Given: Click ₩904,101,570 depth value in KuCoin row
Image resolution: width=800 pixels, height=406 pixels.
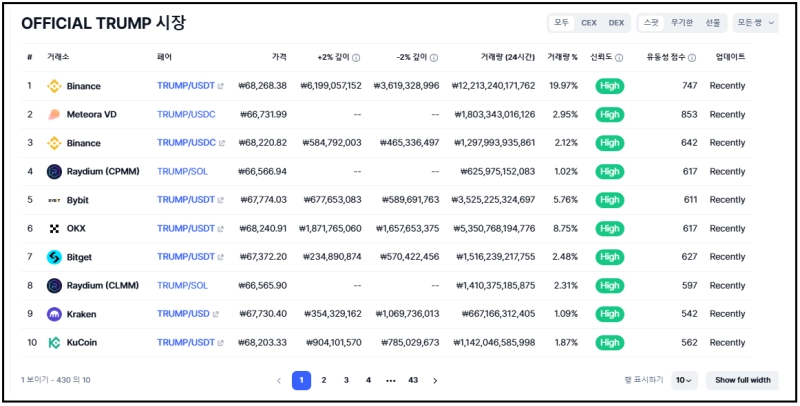Looking at the screenshot, I should [334, 343].
